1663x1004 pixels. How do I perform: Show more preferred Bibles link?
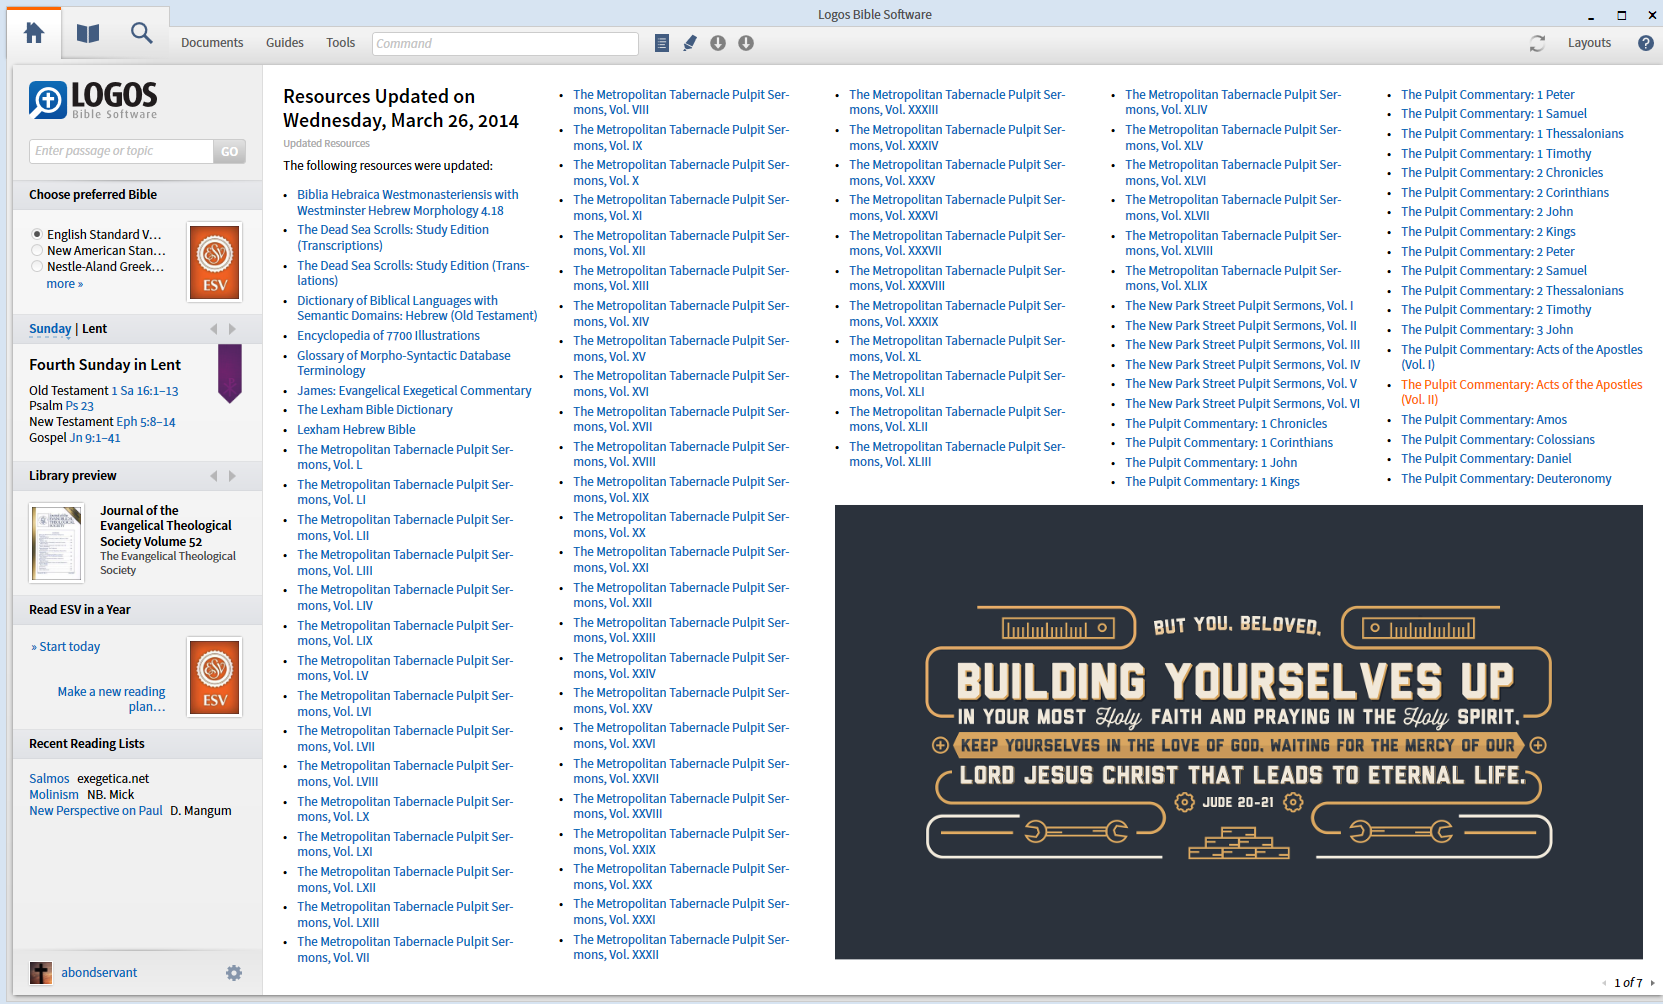click(x=64, y=284)
